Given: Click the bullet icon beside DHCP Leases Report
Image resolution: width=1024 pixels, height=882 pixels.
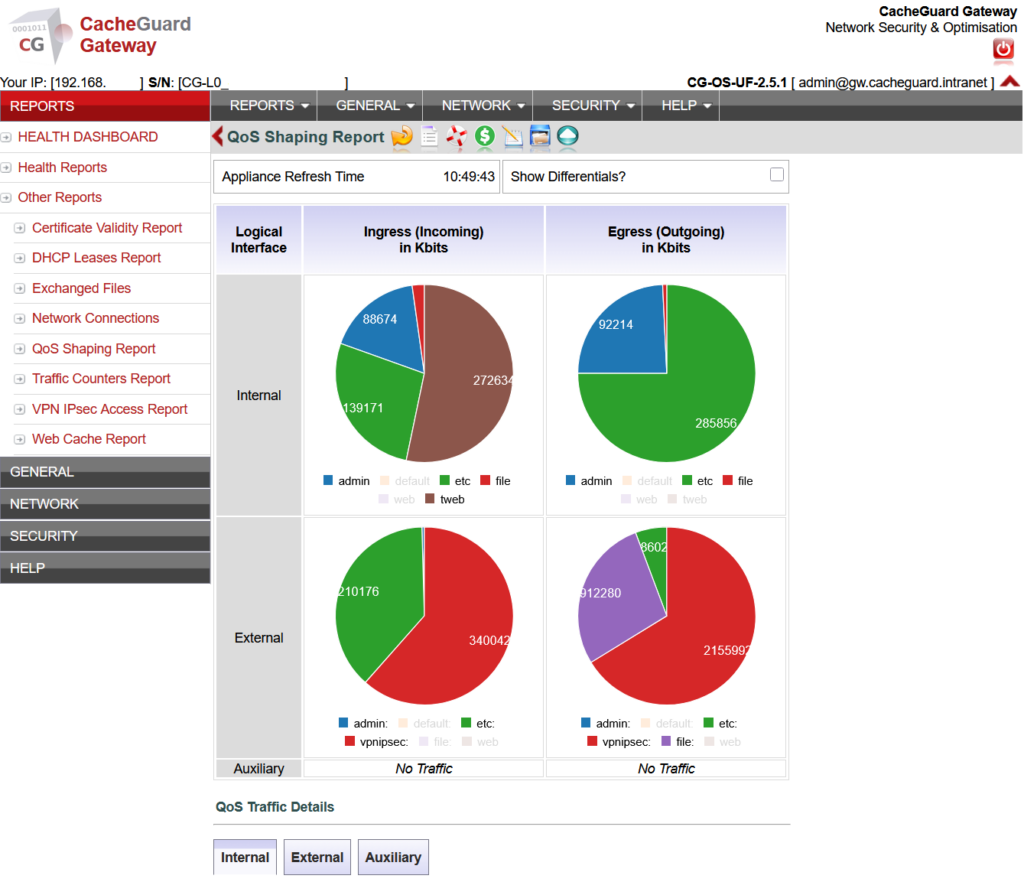Looking at the screenshot, I should coord(20,258).
